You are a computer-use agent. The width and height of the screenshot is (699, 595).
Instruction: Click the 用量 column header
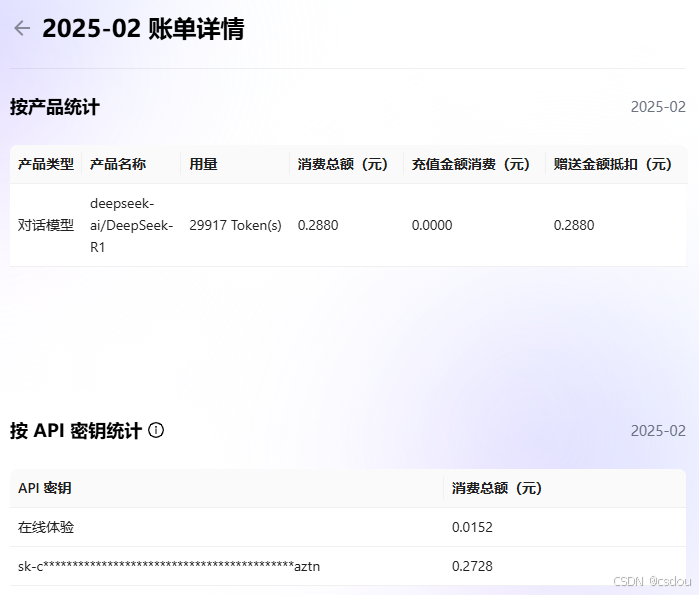click(x=203, y=164)
